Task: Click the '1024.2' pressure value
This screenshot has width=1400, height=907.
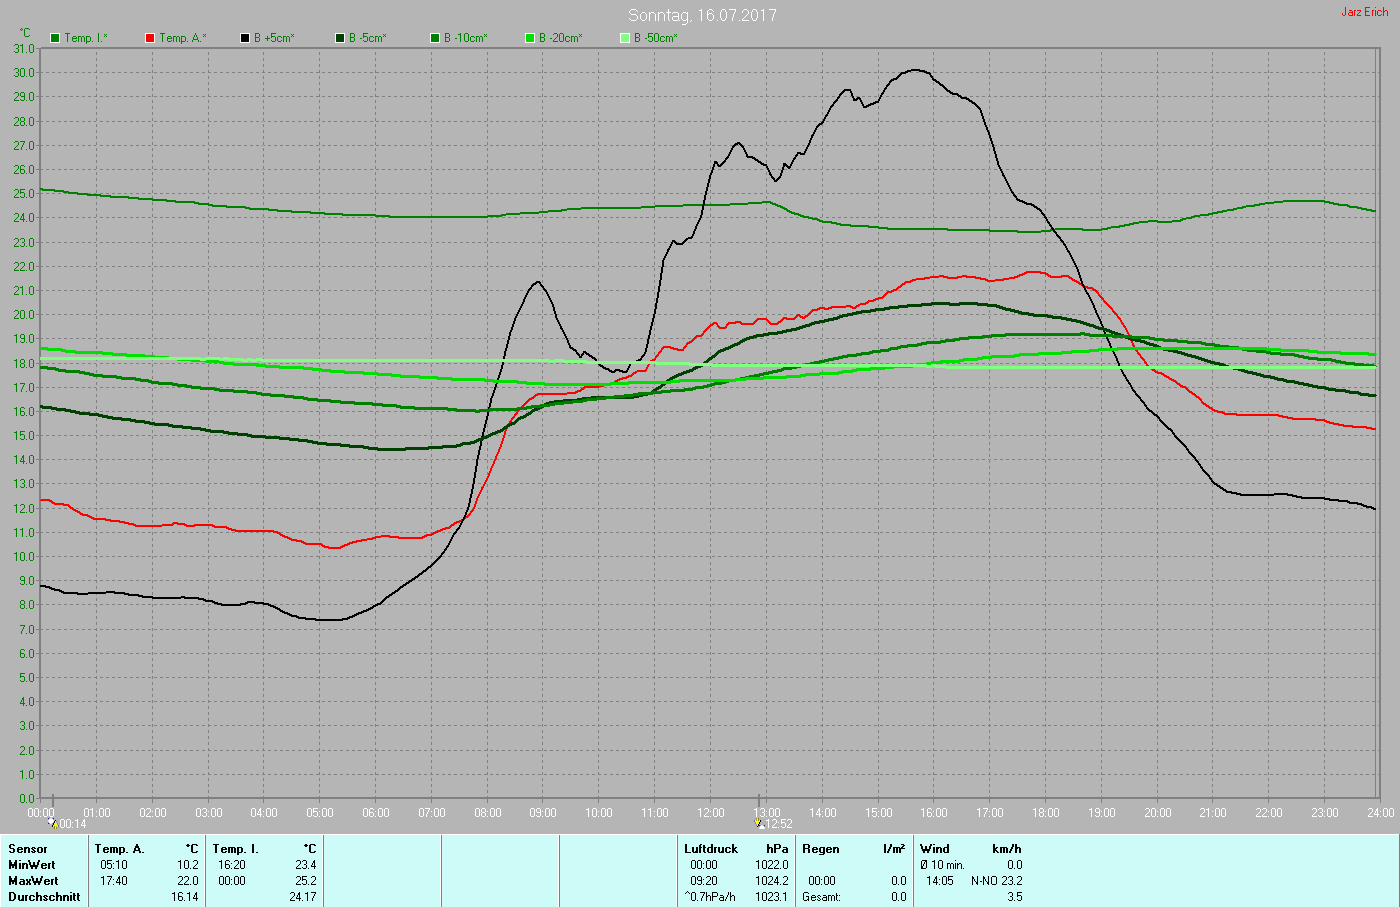Action: point(772,881)
